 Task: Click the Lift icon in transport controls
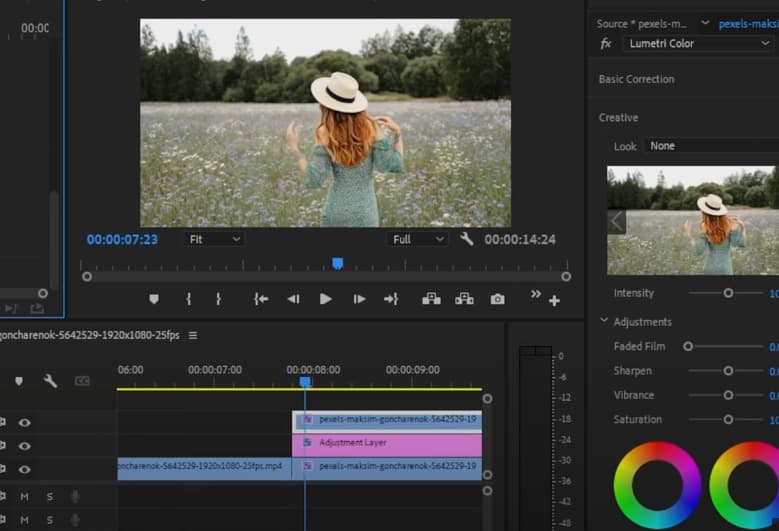click(431, 299)
